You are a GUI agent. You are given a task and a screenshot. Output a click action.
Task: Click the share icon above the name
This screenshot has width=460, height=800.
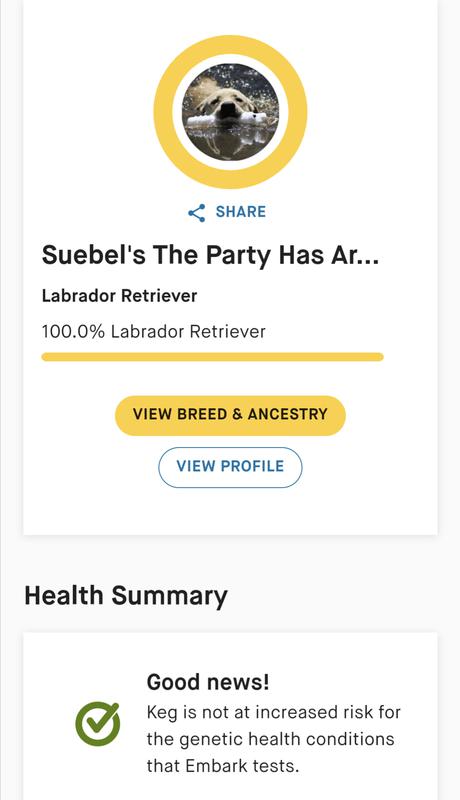click(197, 213)
